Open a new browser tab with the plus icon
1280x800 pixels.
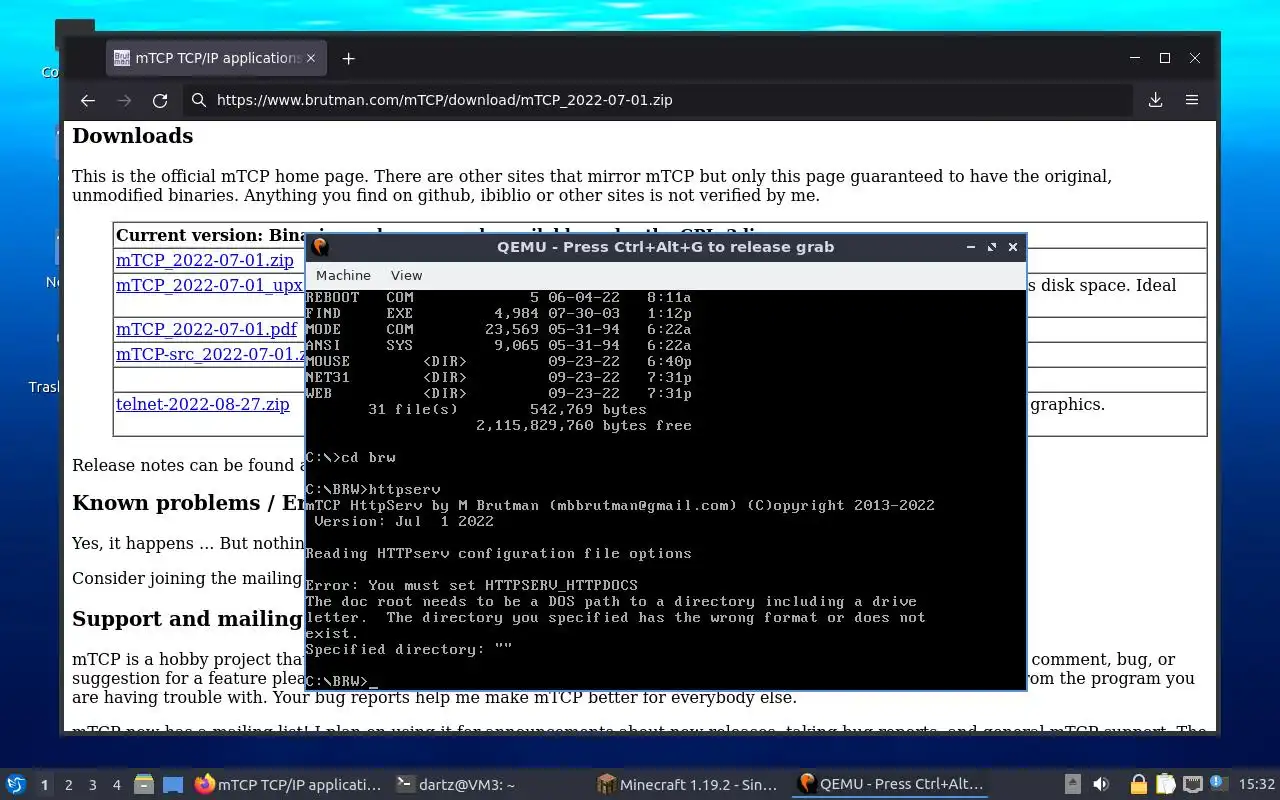(348, 59)
